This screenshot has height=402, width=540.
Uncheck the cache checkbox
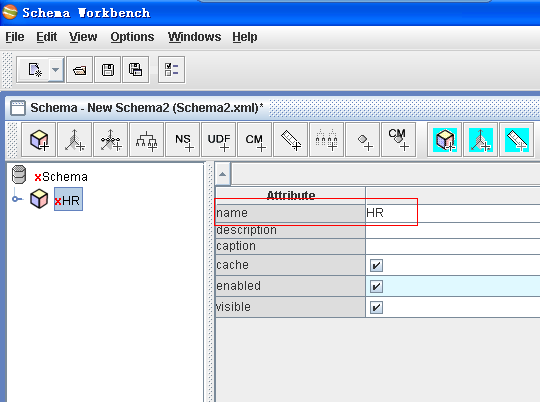[376, 265]
